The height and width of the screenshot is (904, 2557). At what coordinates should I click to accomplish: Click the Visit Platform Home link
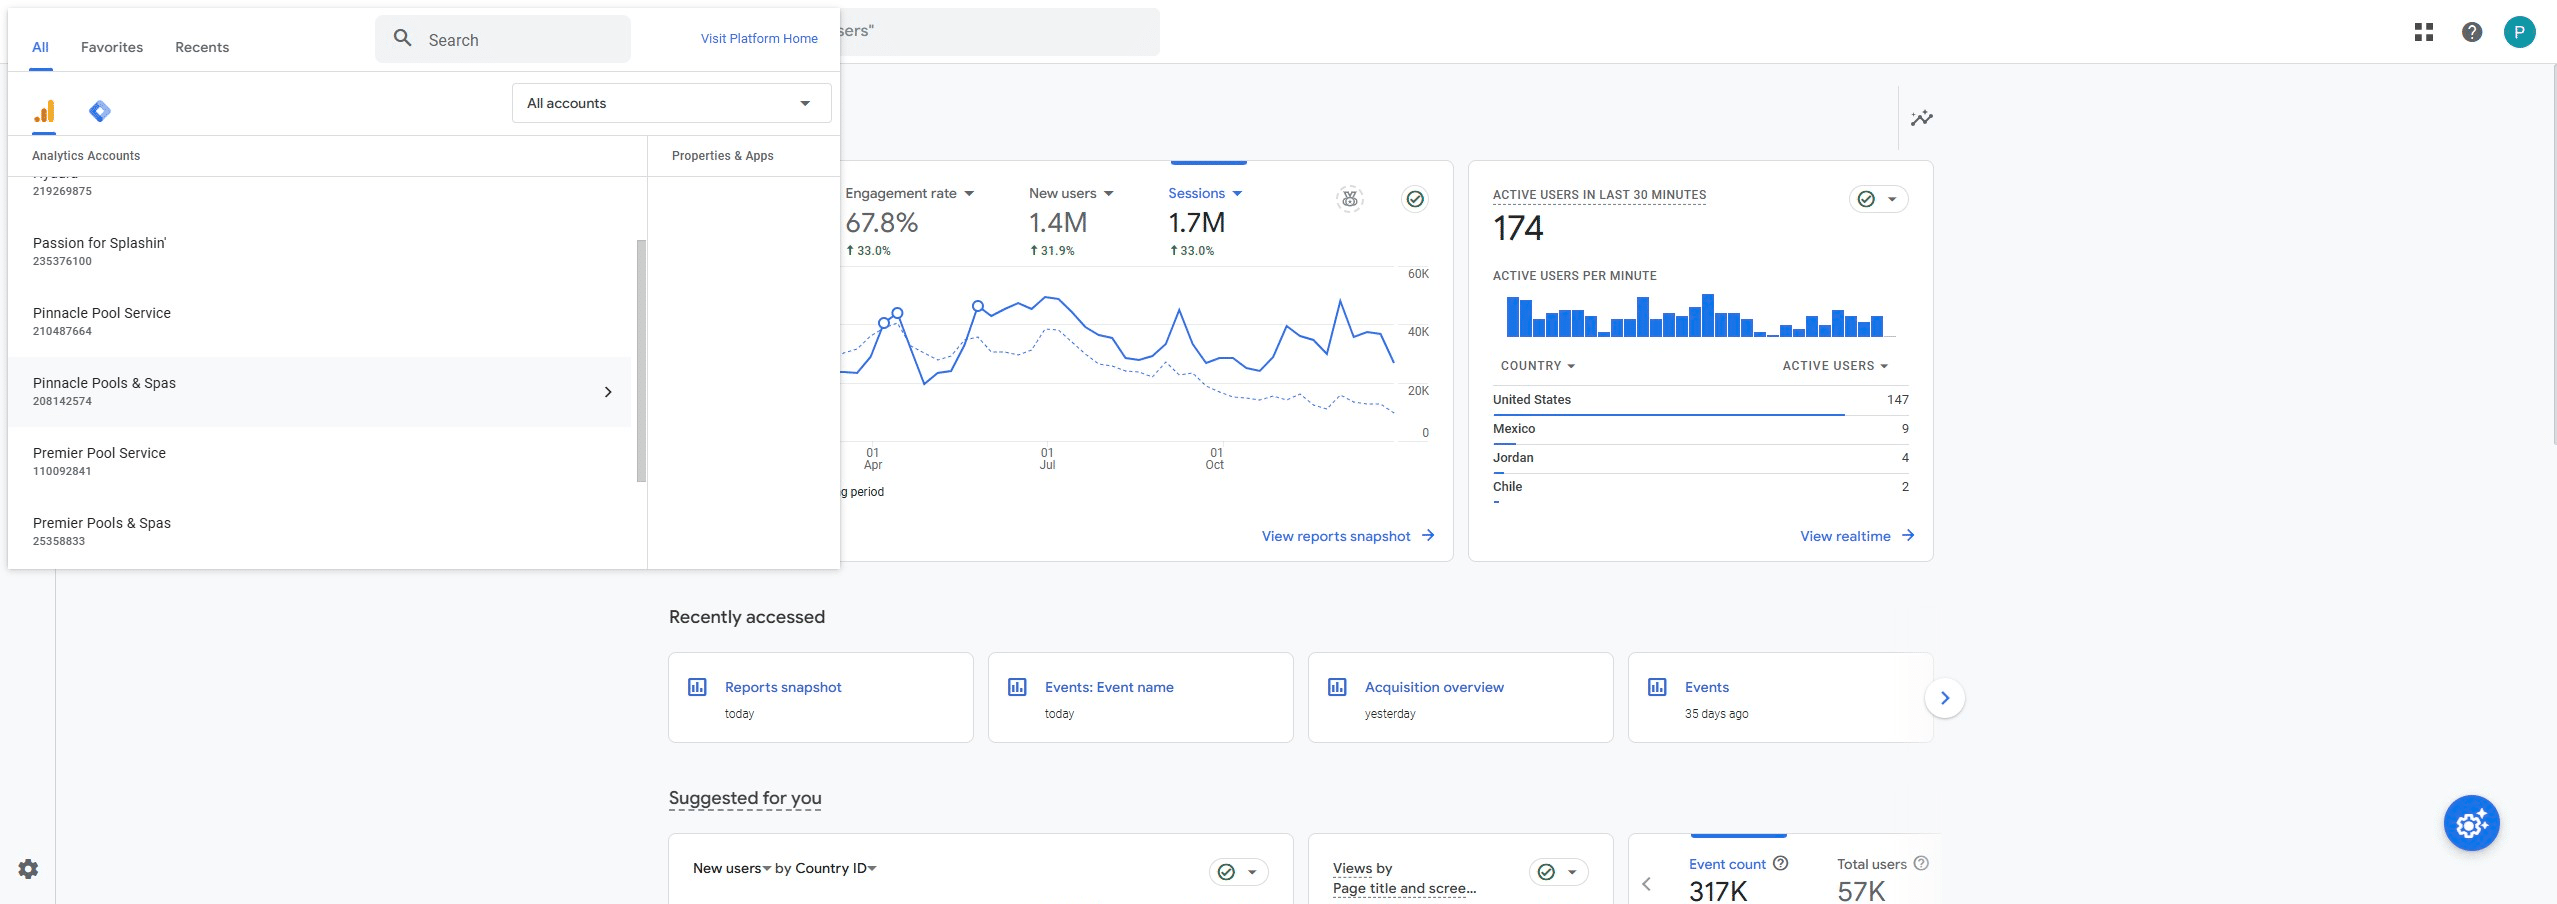click(x=759, y=38)
